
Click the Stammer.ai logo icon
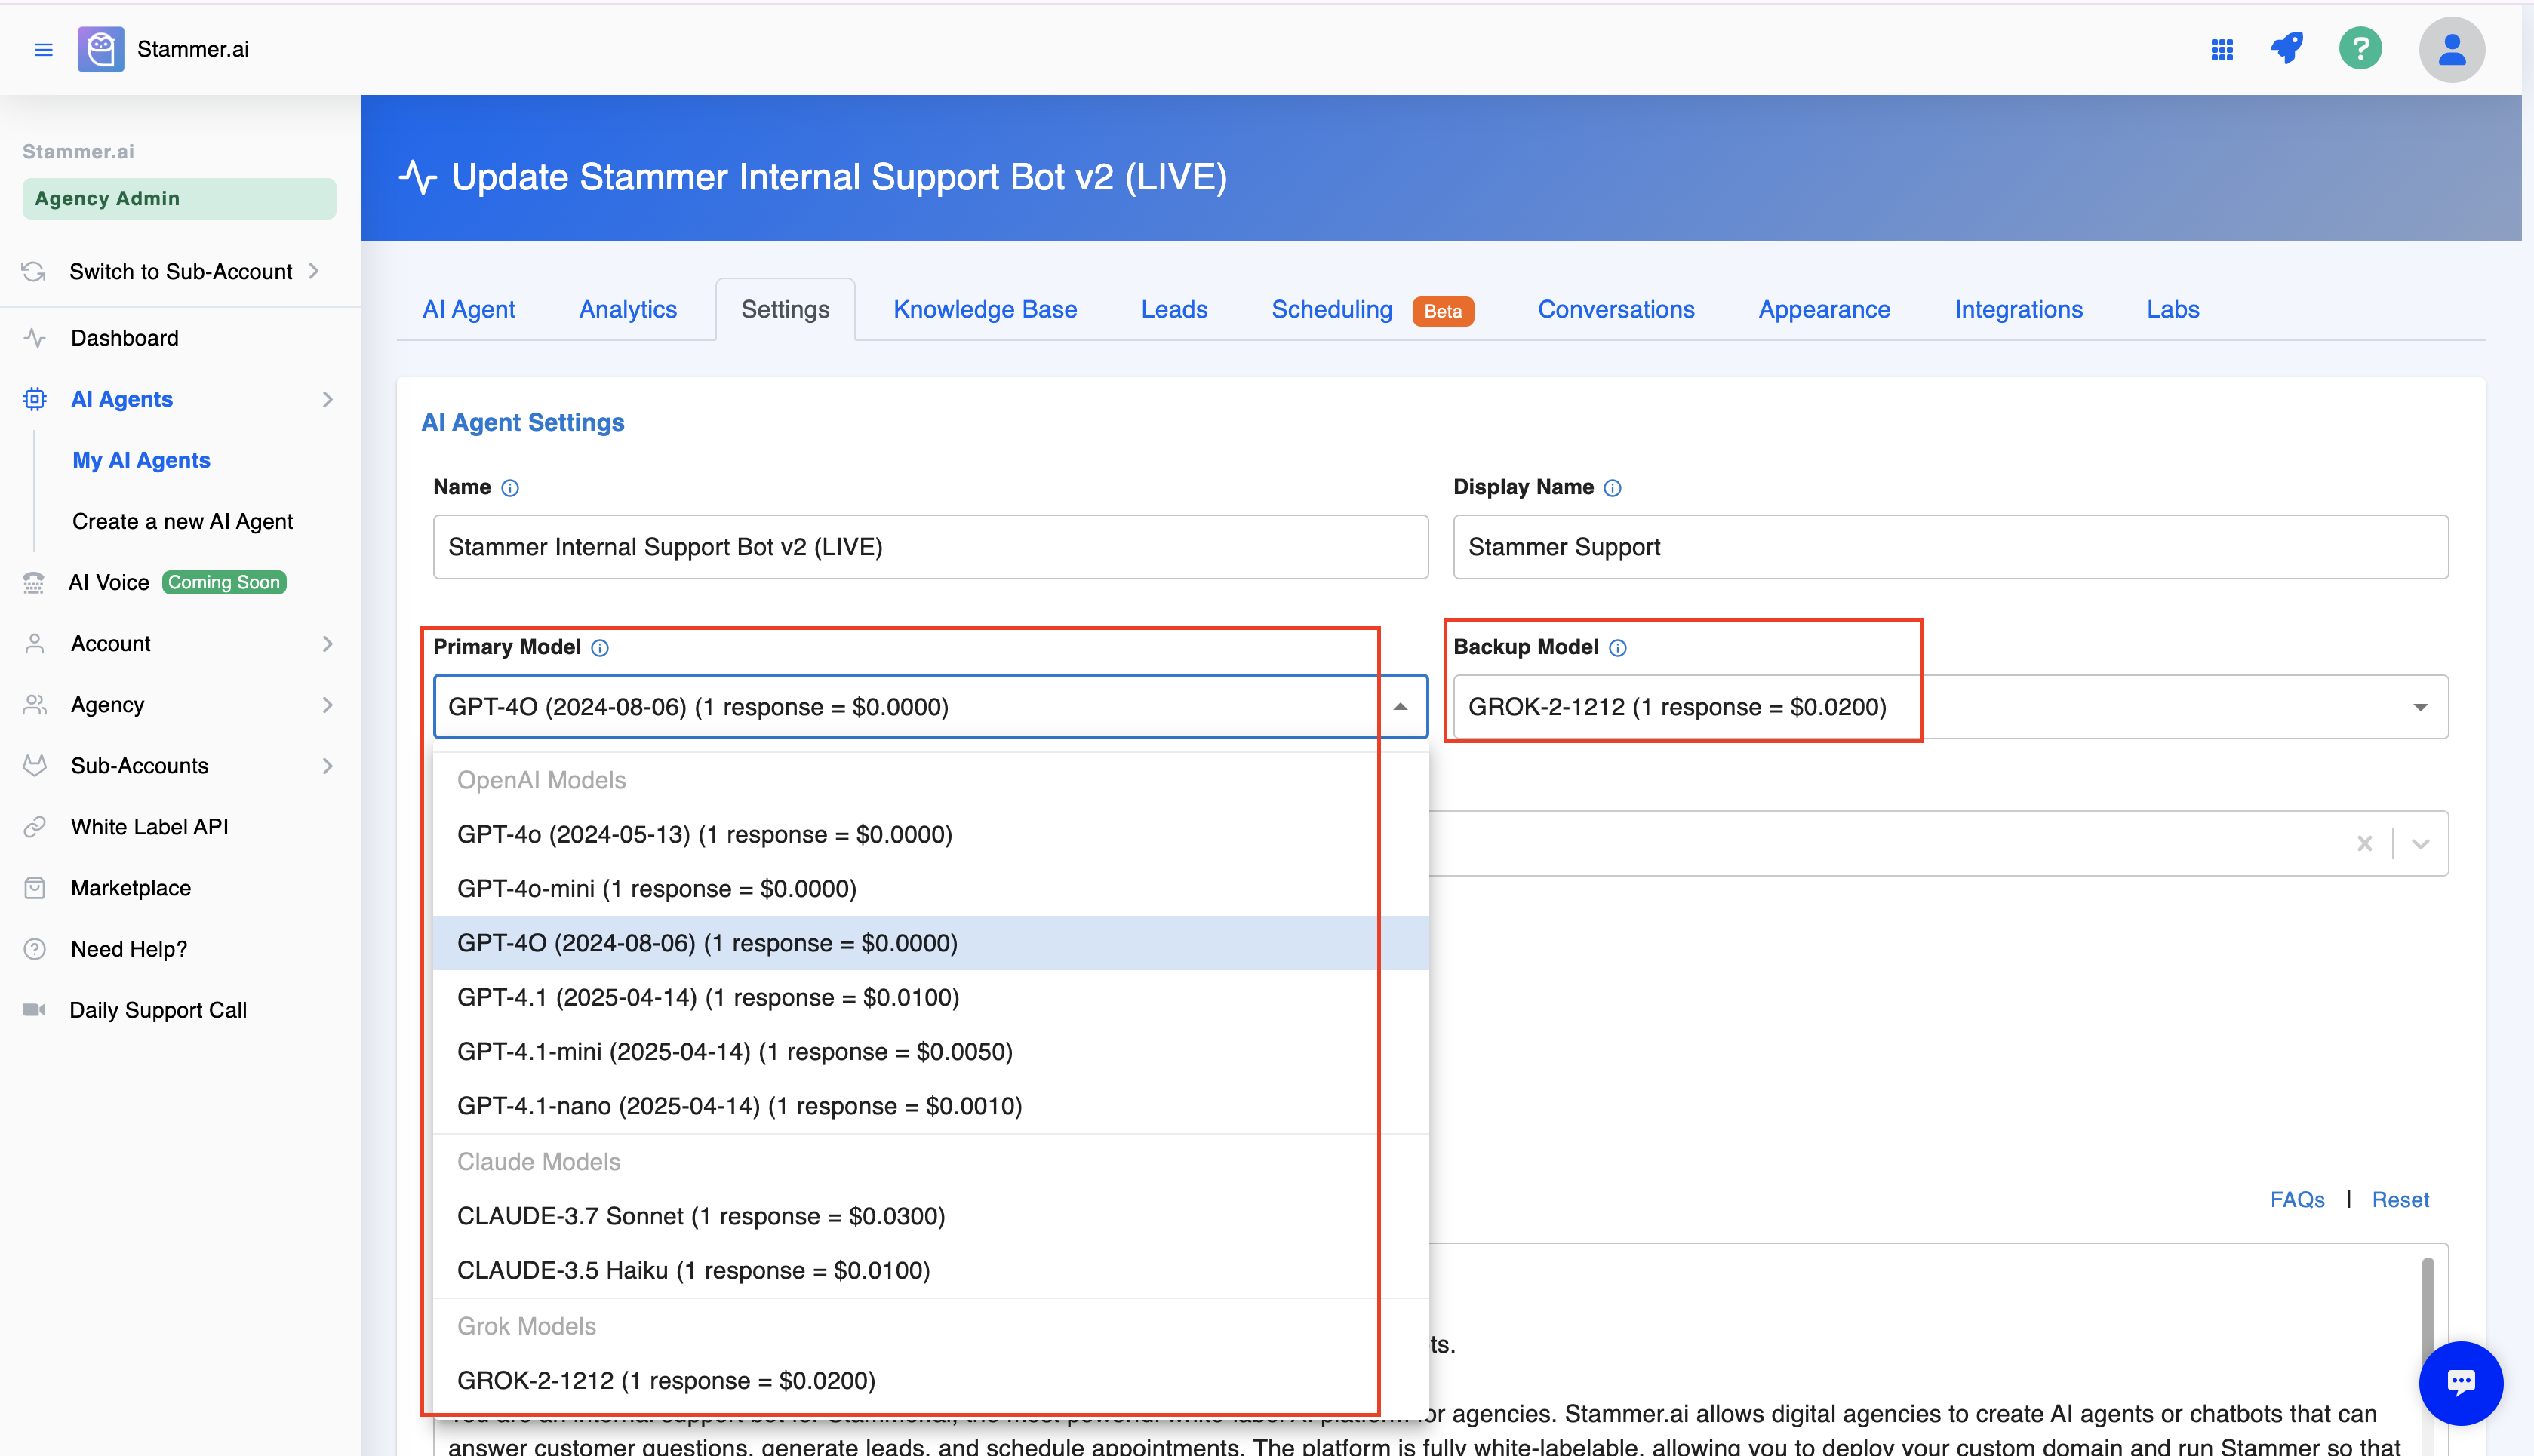point(101,49)
